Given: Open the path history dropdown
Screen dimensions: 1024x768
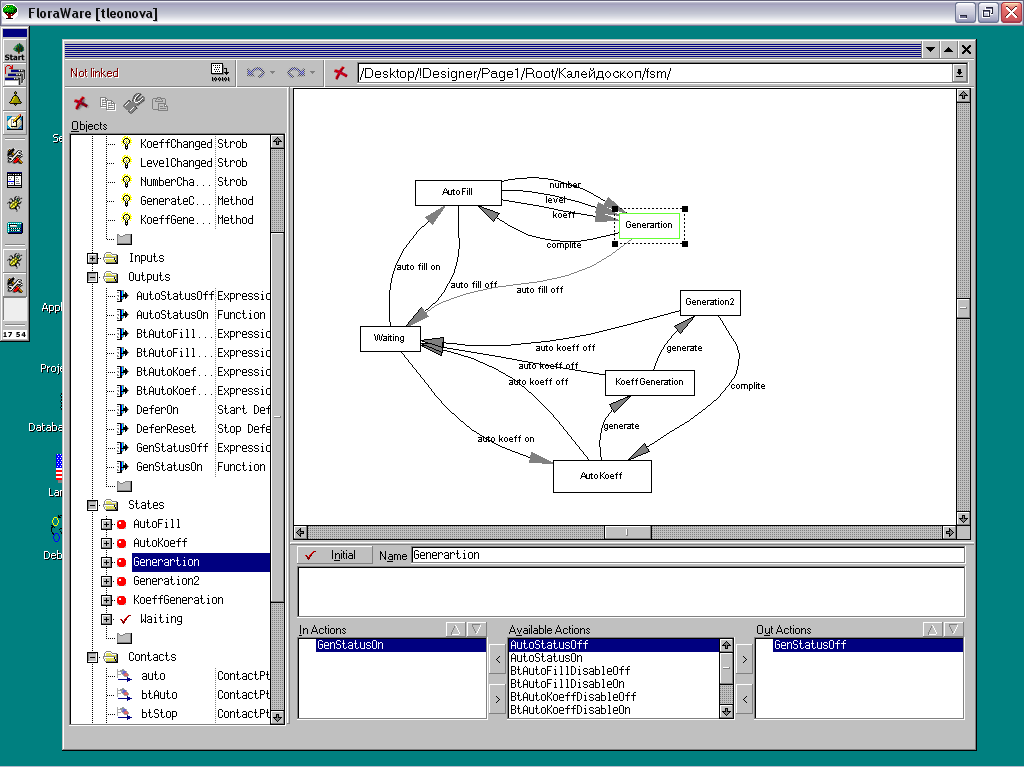Looking at the screenshot, I should tap(959, 73).
